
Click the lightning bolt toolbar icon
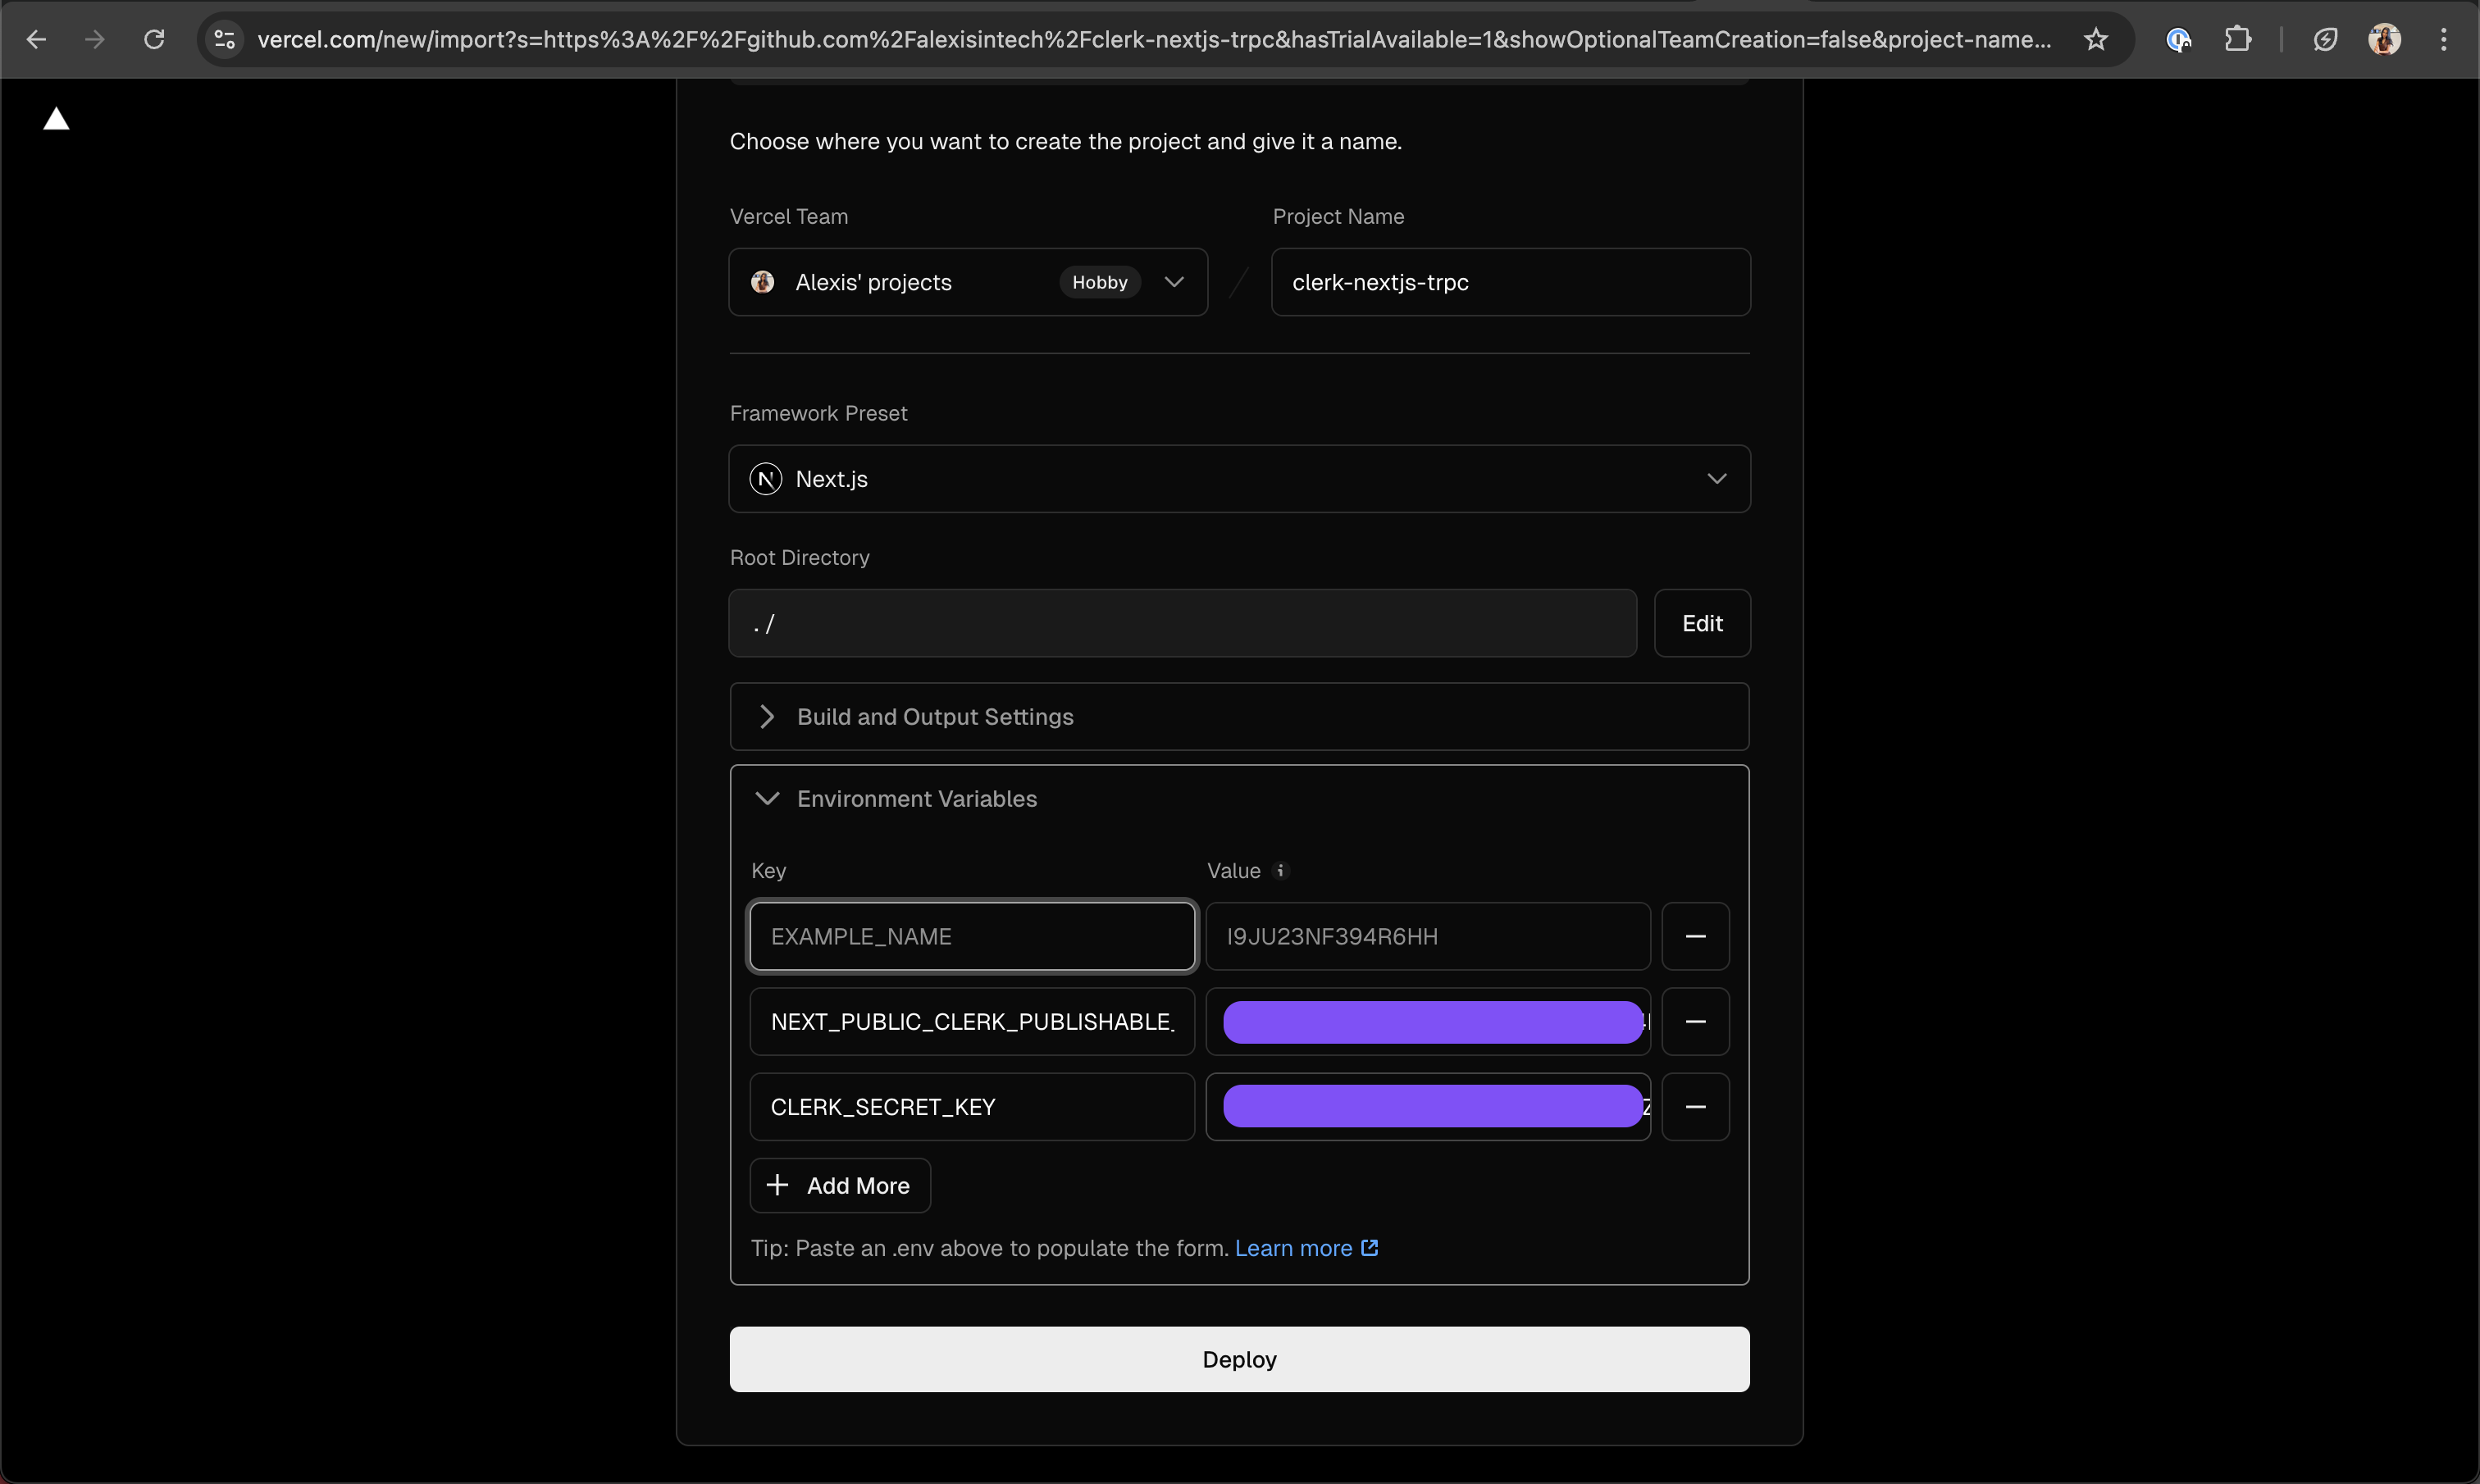2325,39
